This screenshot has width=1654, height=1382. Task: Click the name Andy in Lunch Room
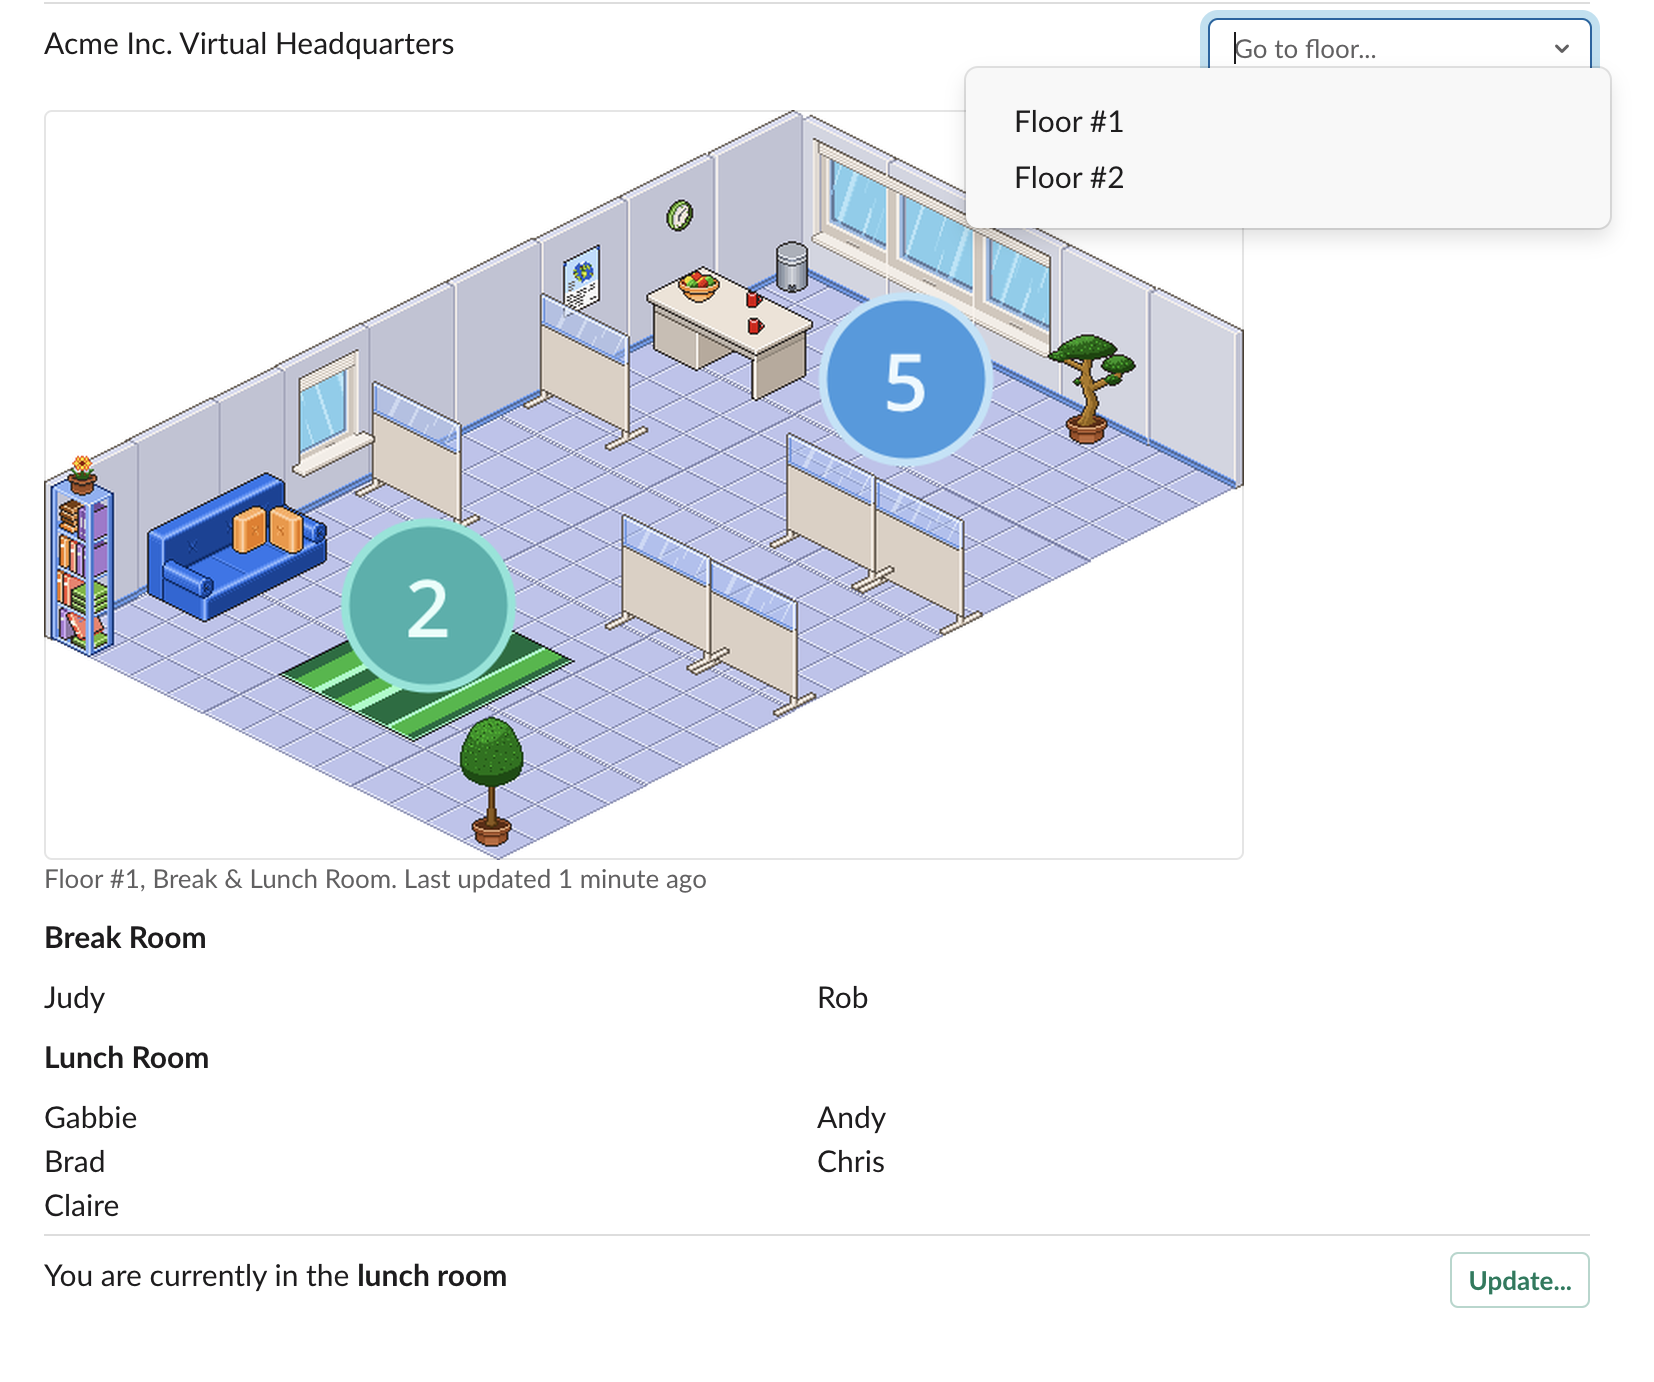click(851, 1118)
